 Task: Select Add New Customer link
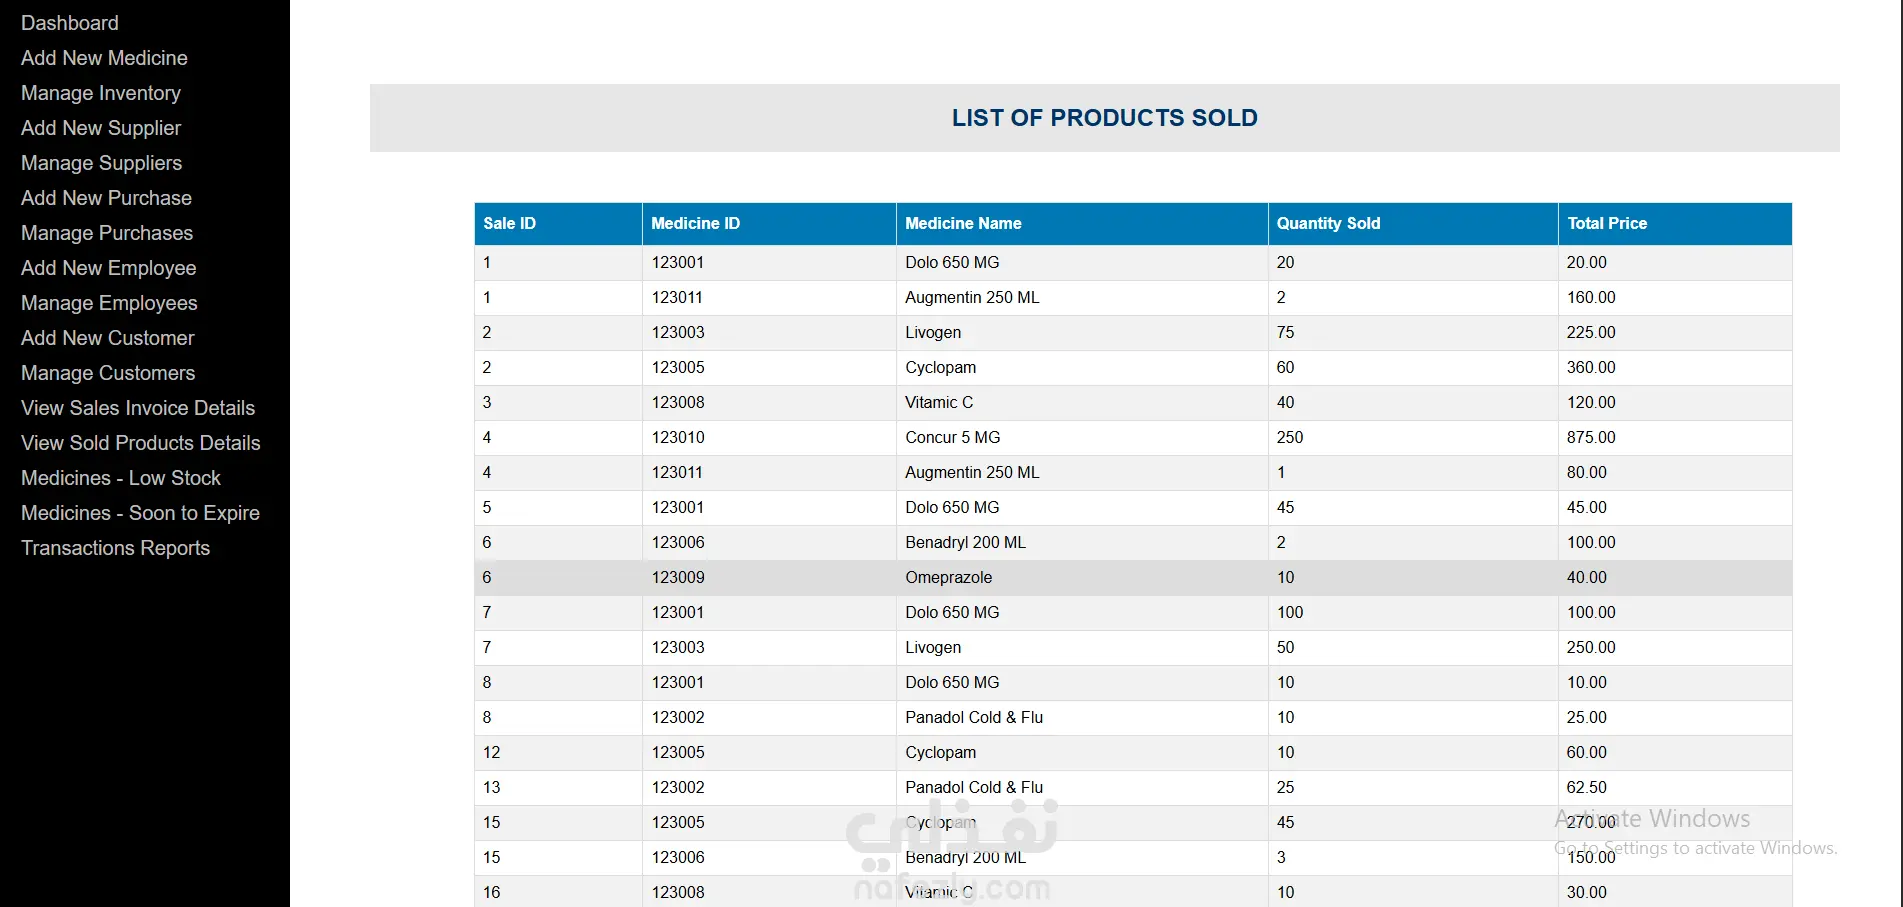tap(108, 338)
